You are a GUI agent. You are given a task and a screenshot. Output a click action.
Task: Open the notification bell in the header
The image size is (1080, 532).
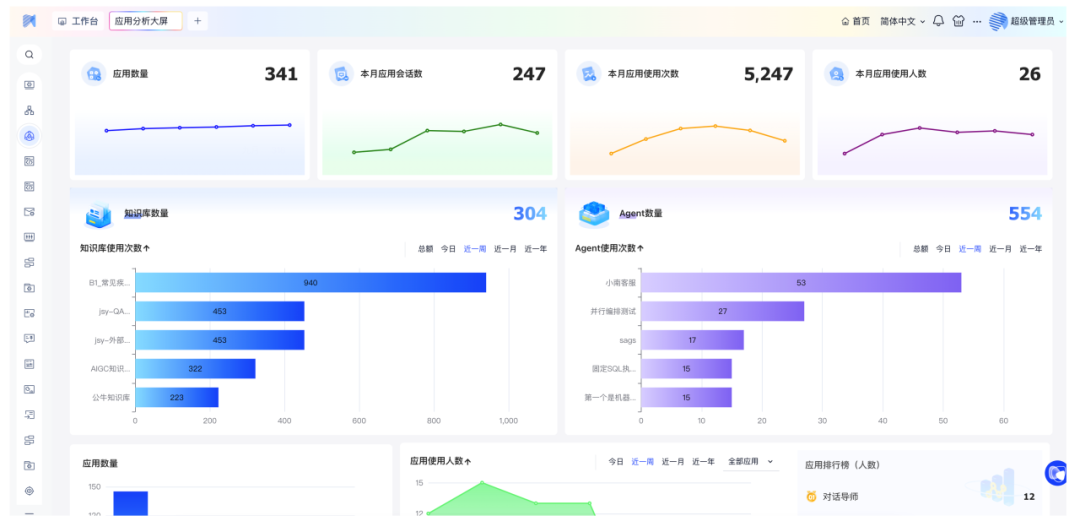938,21
